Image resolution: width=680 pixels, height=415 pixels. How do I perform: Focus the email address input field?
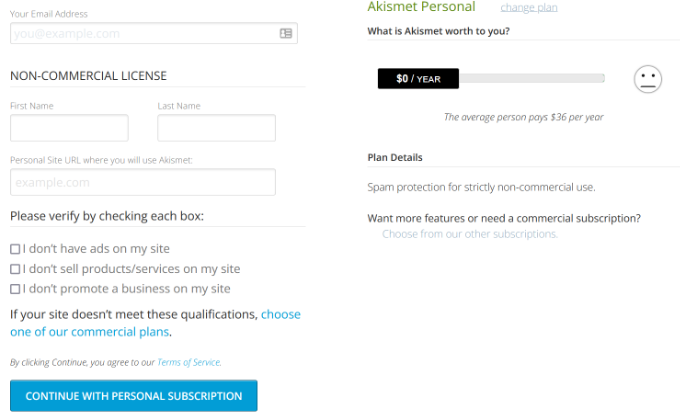tap(140, 33)
